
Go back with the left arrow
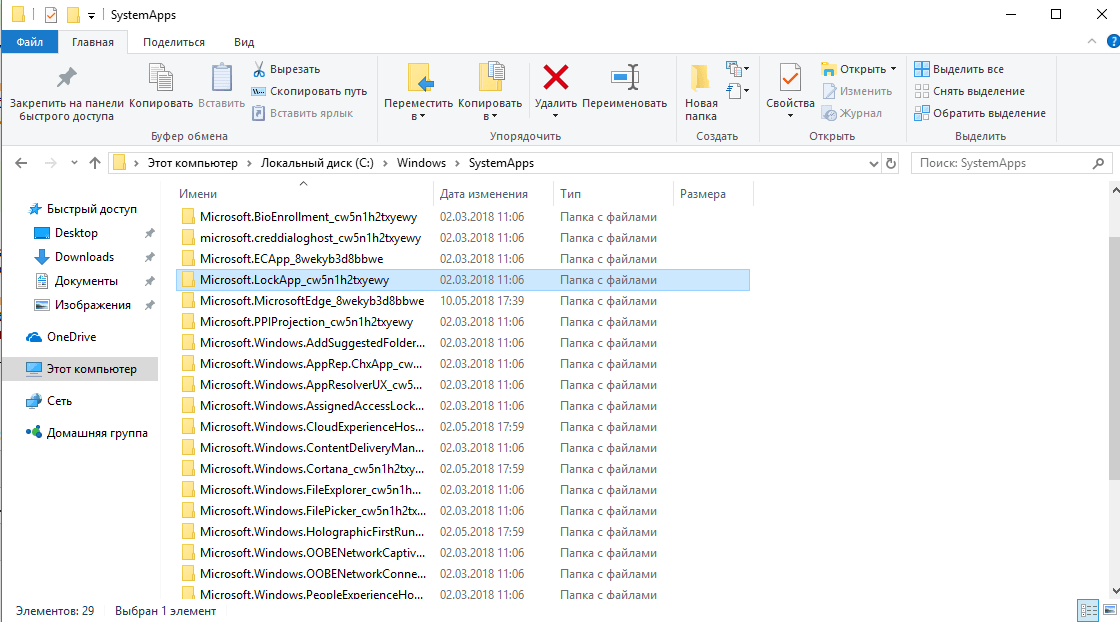21,163
